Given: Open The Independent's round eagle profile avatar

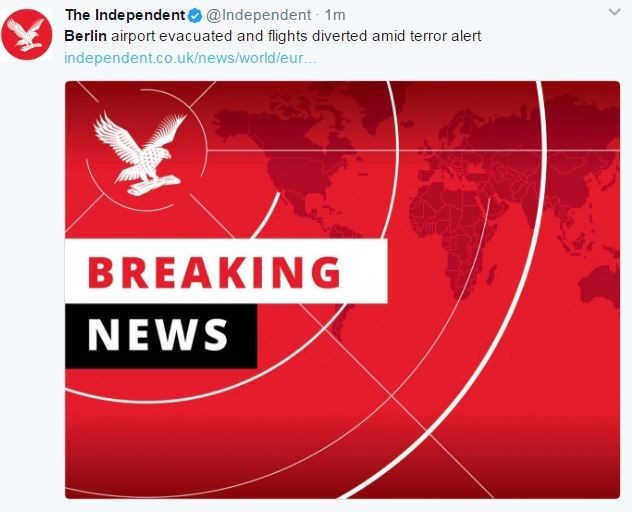Looking at the screenshot, I should coord(27,34).
